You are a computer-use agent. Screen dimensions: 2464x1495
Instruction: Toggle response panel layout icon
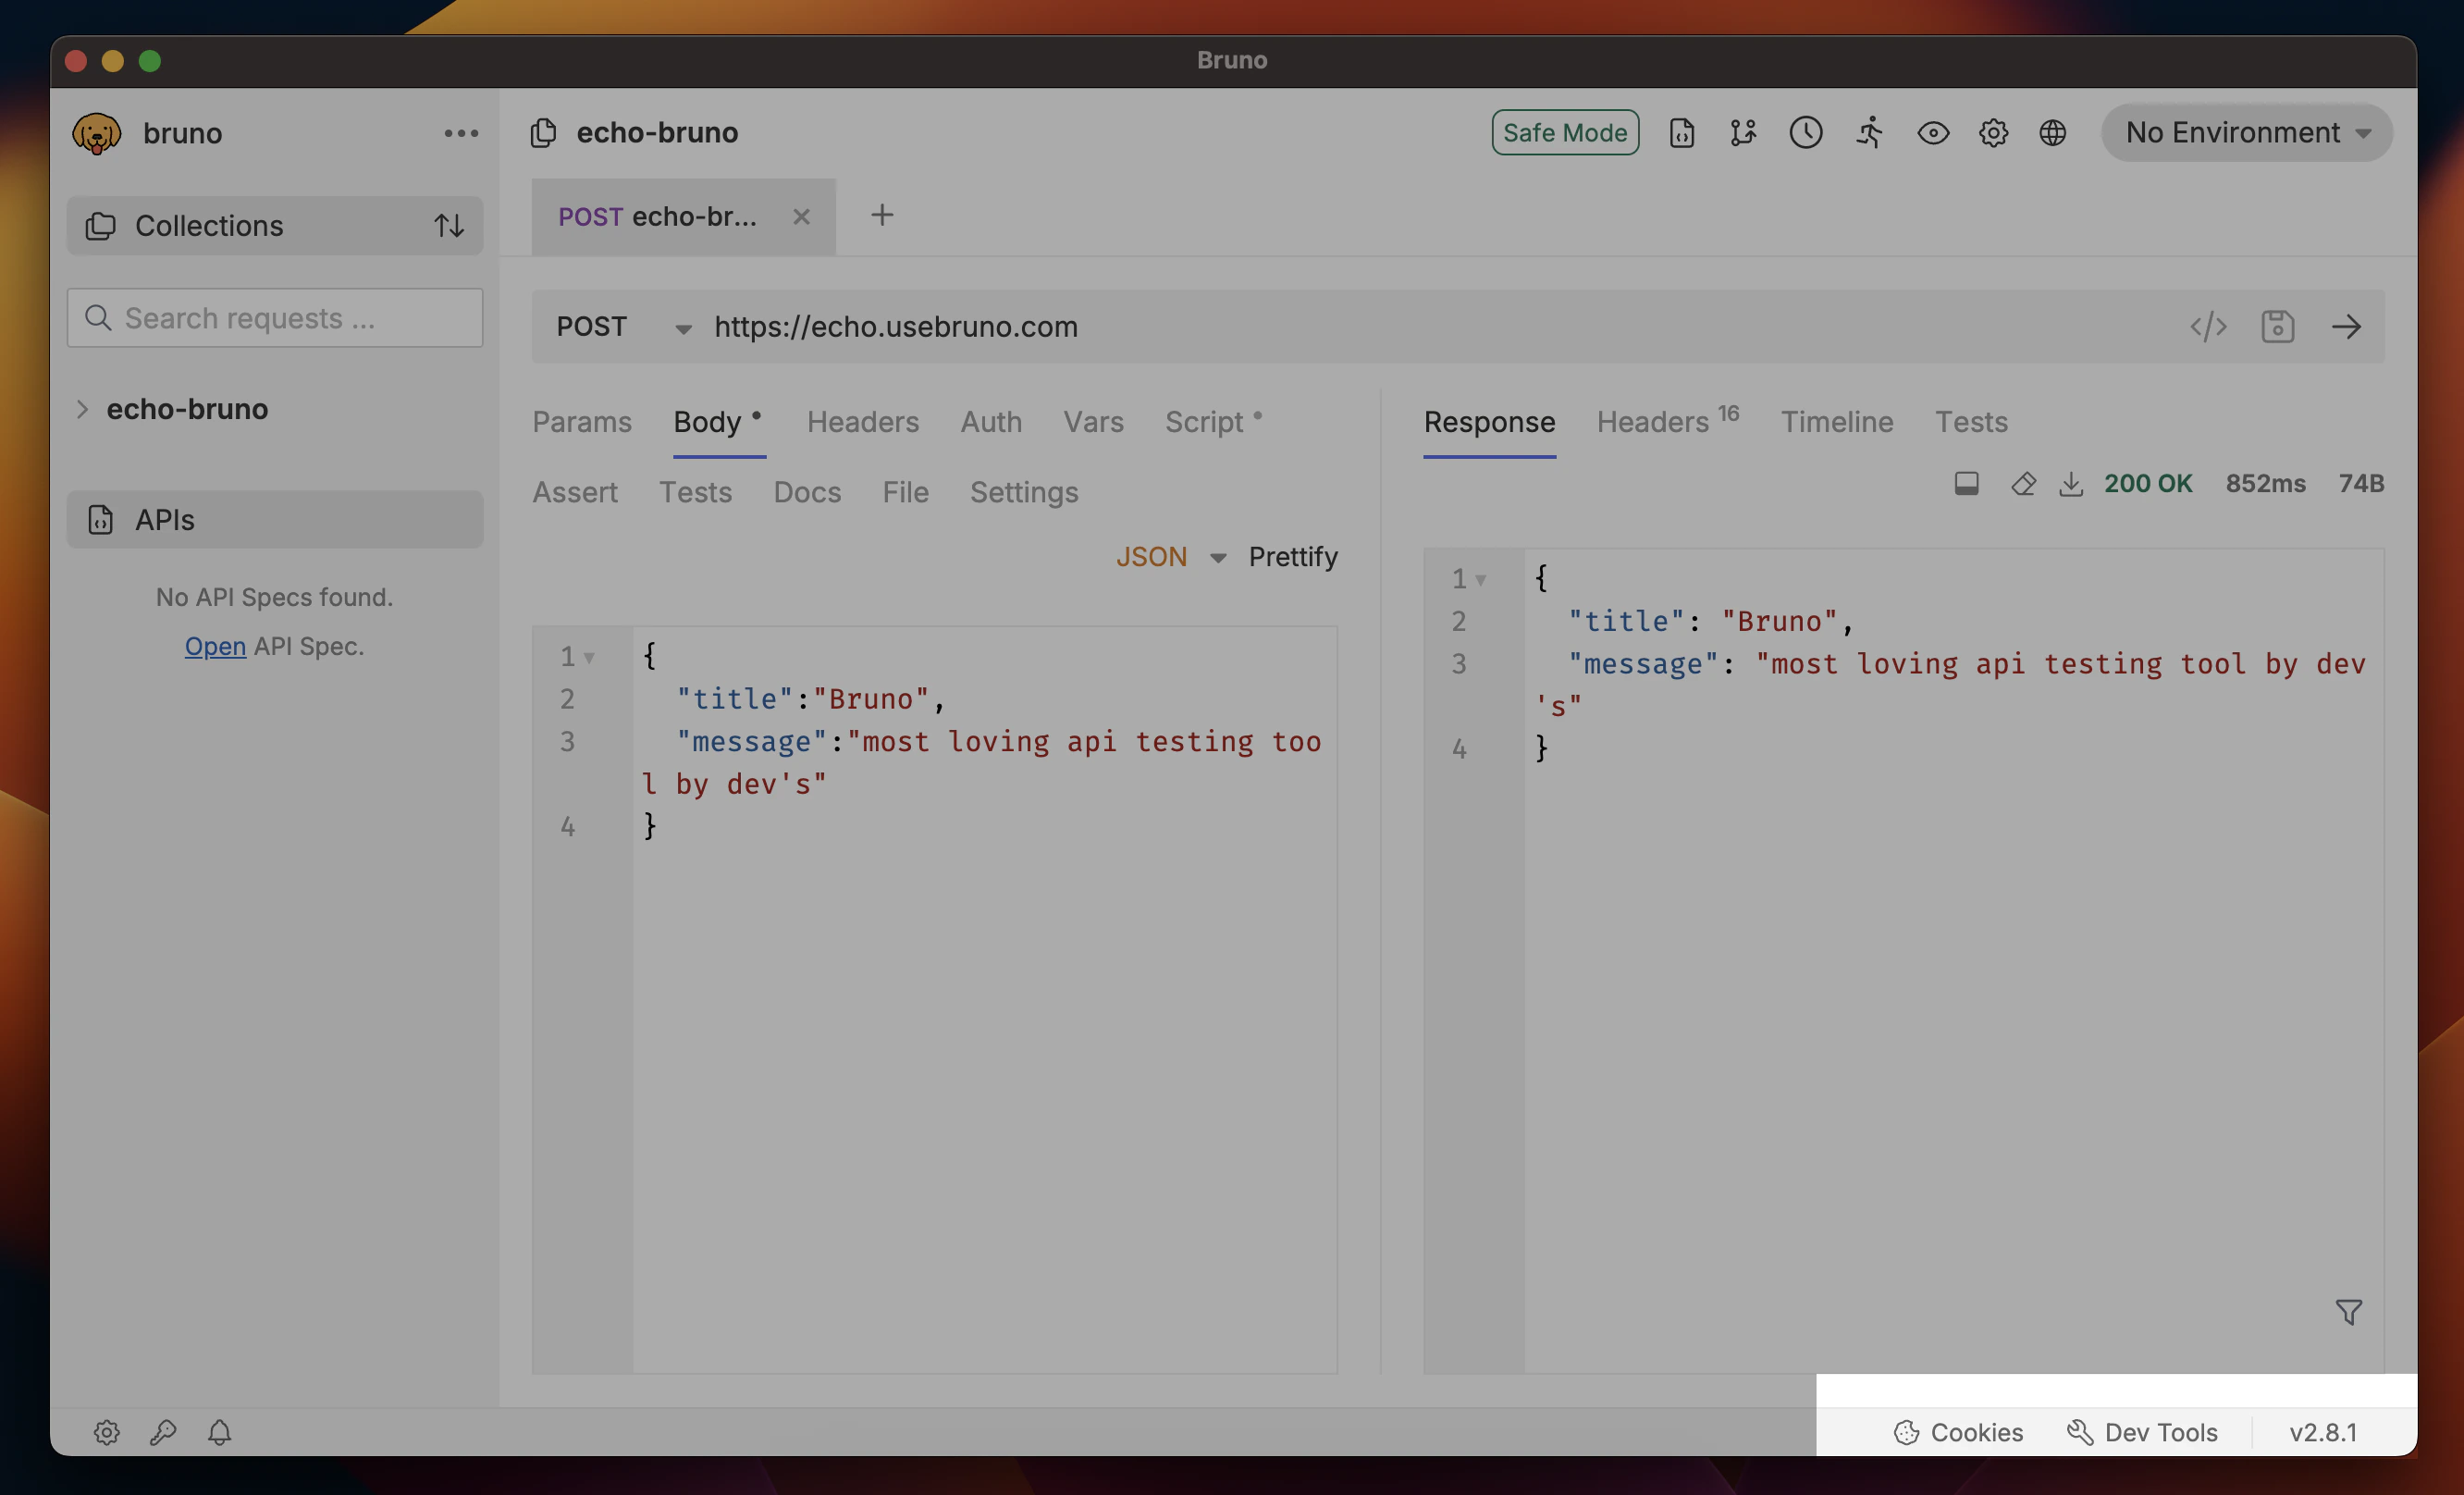pos(1966,483)
